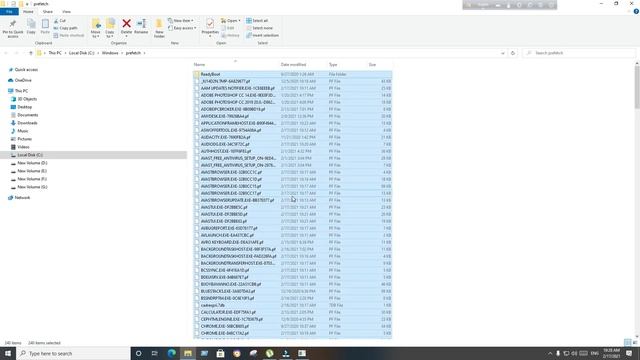Open Documents in navigation pane
This screenshot has width=640, height=360.
(x=27, y=115)
